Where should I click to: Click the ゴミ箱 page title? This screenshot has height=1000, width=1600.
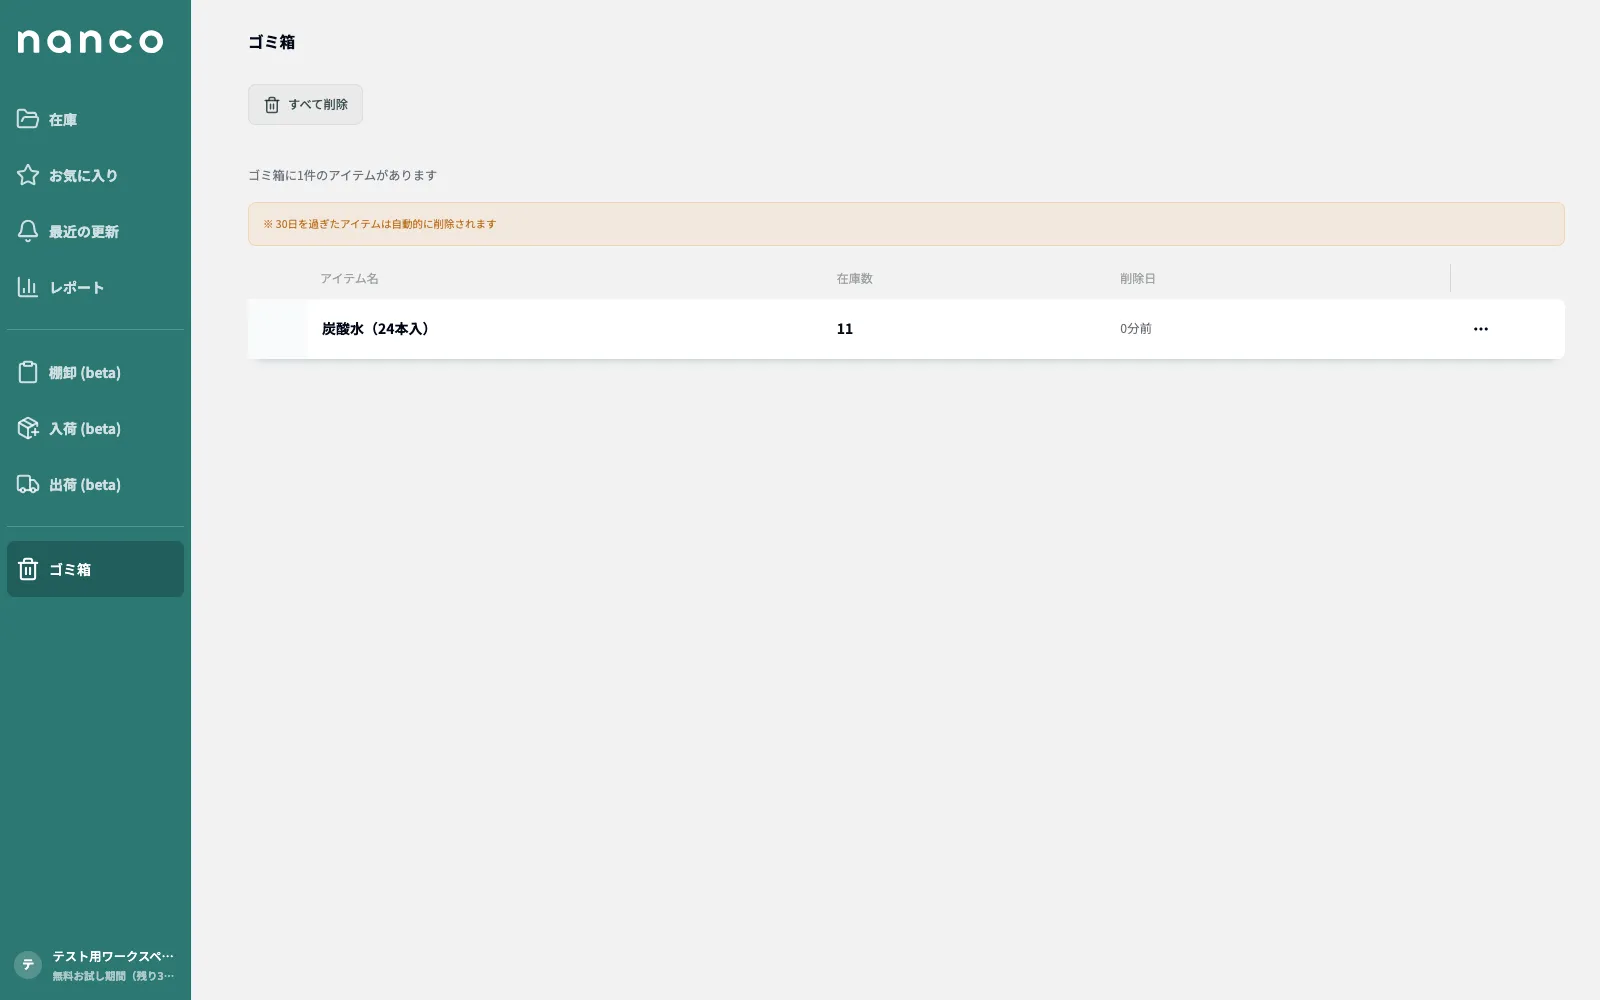(272, 42)
